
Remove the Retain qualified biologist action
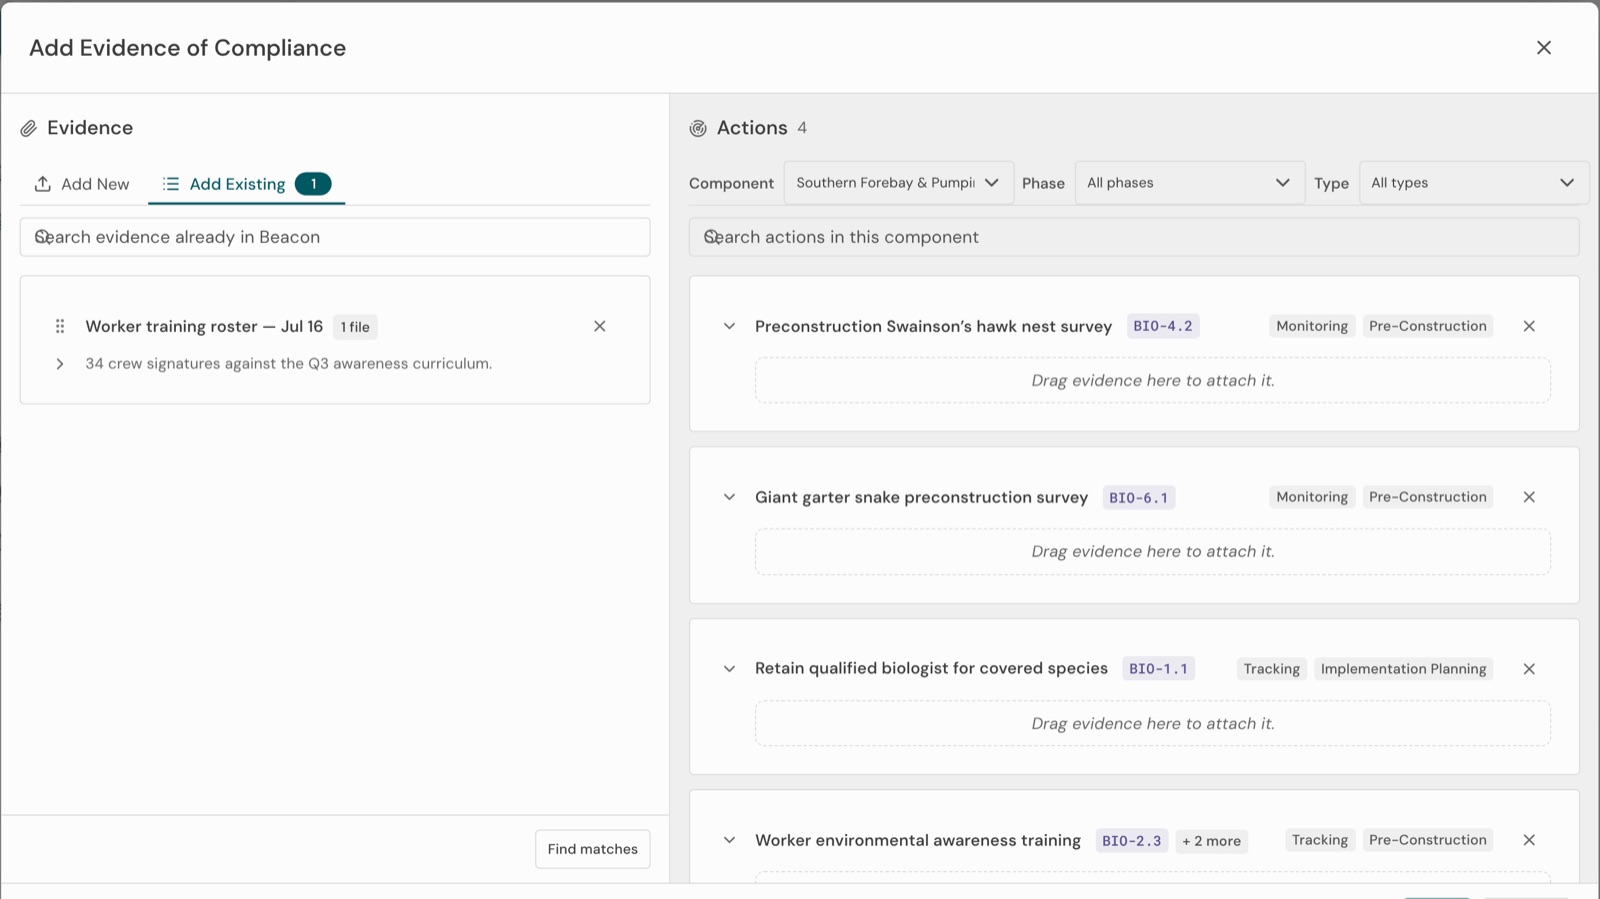coord(1529,669)
